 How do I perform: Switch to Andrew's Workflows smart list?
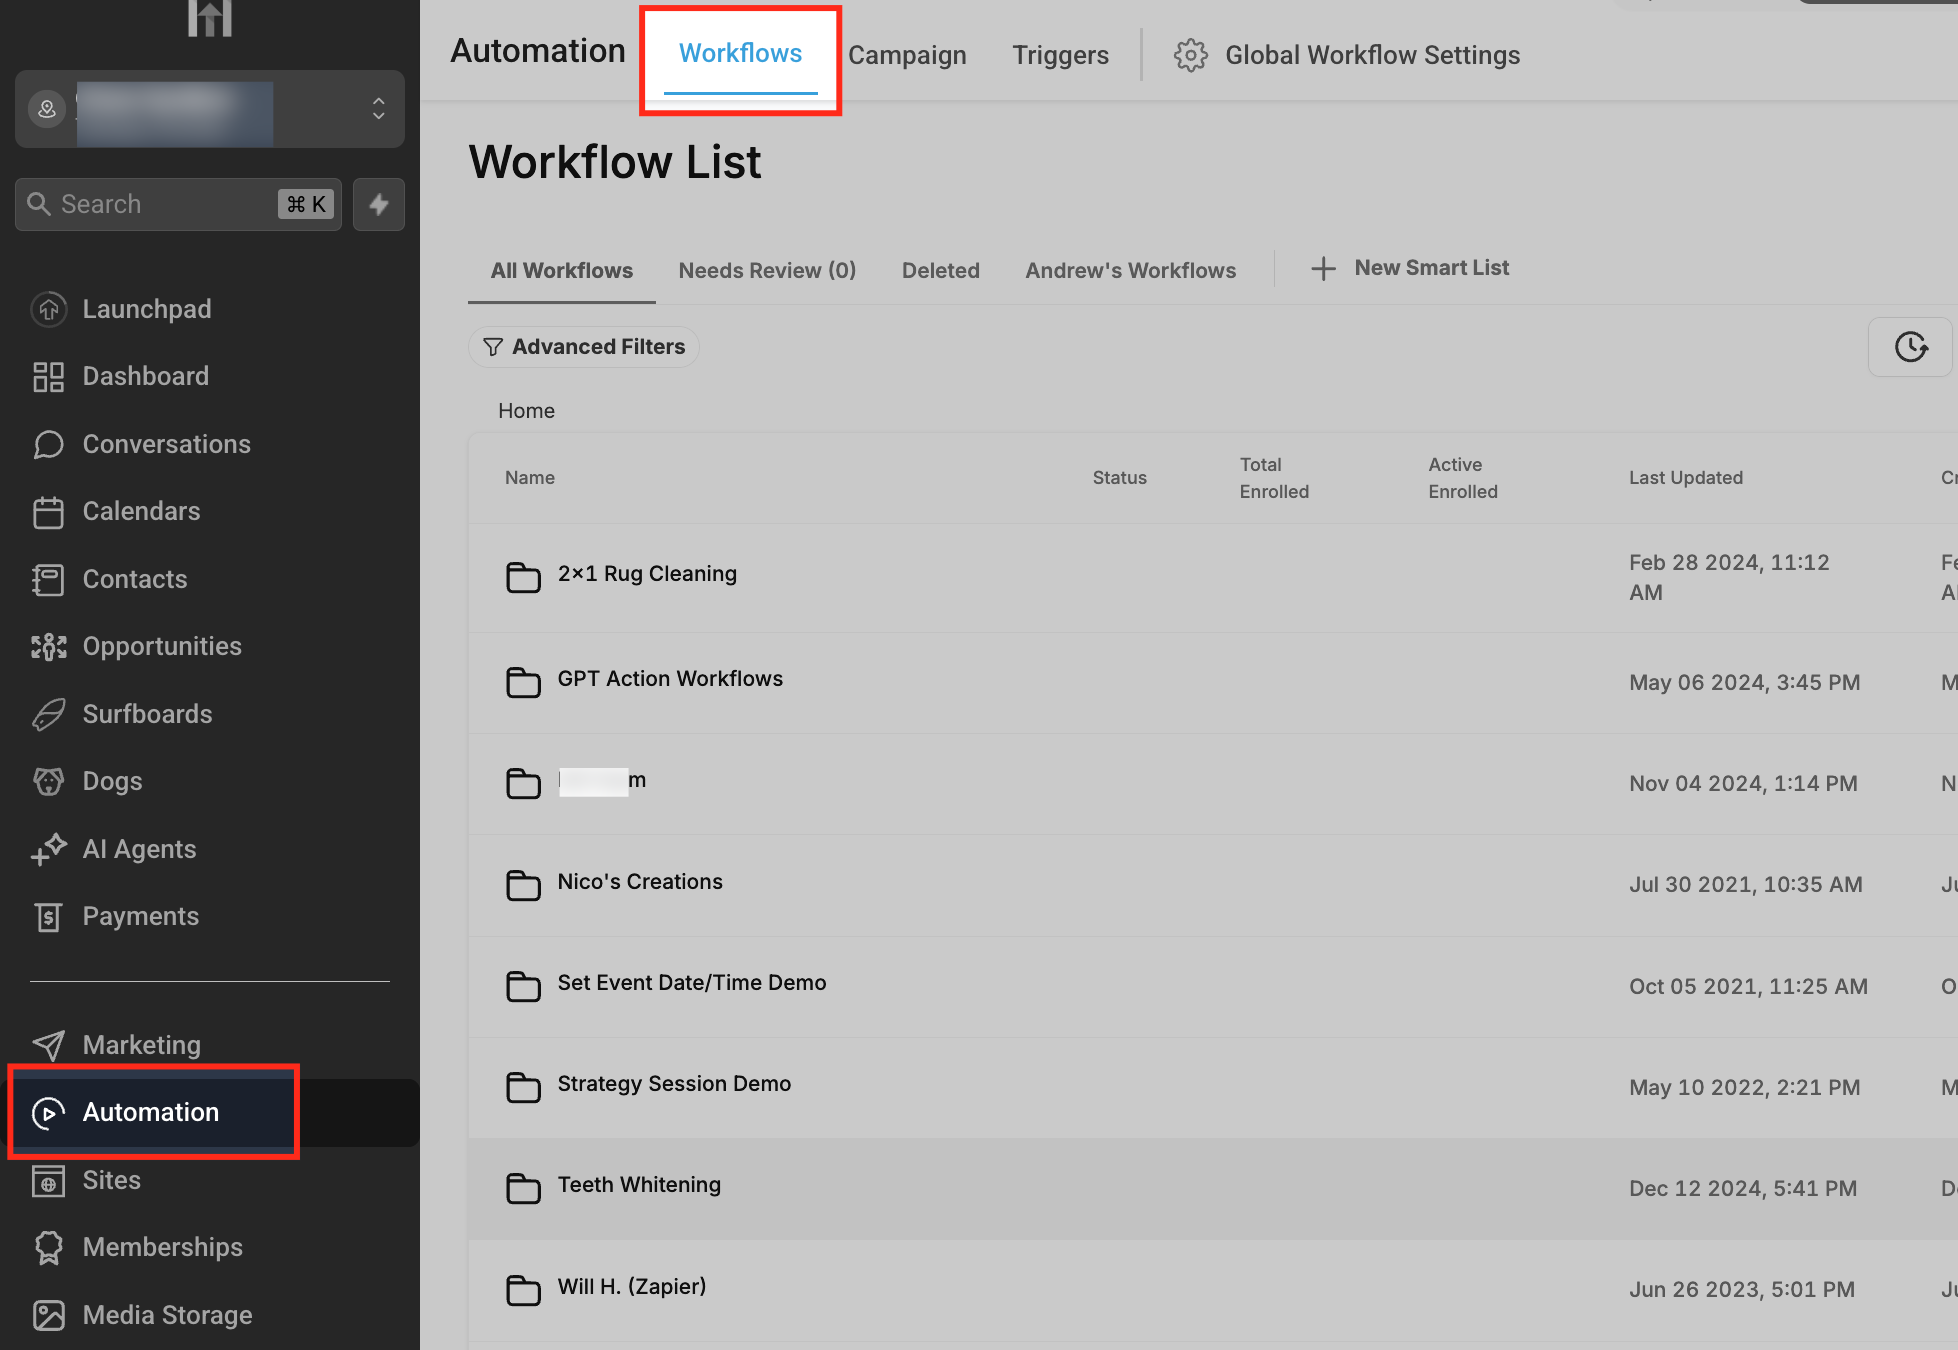coord(1130,270)
